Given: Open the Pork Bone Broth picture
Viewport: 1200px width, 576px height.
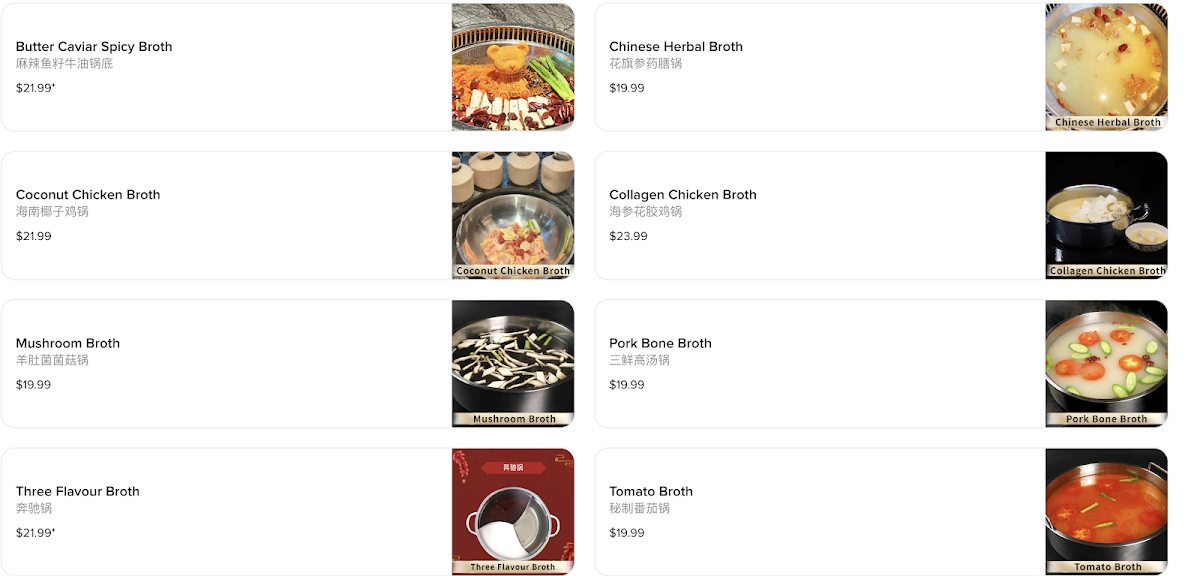Looking at the screenshot, I should (1106, 363).
